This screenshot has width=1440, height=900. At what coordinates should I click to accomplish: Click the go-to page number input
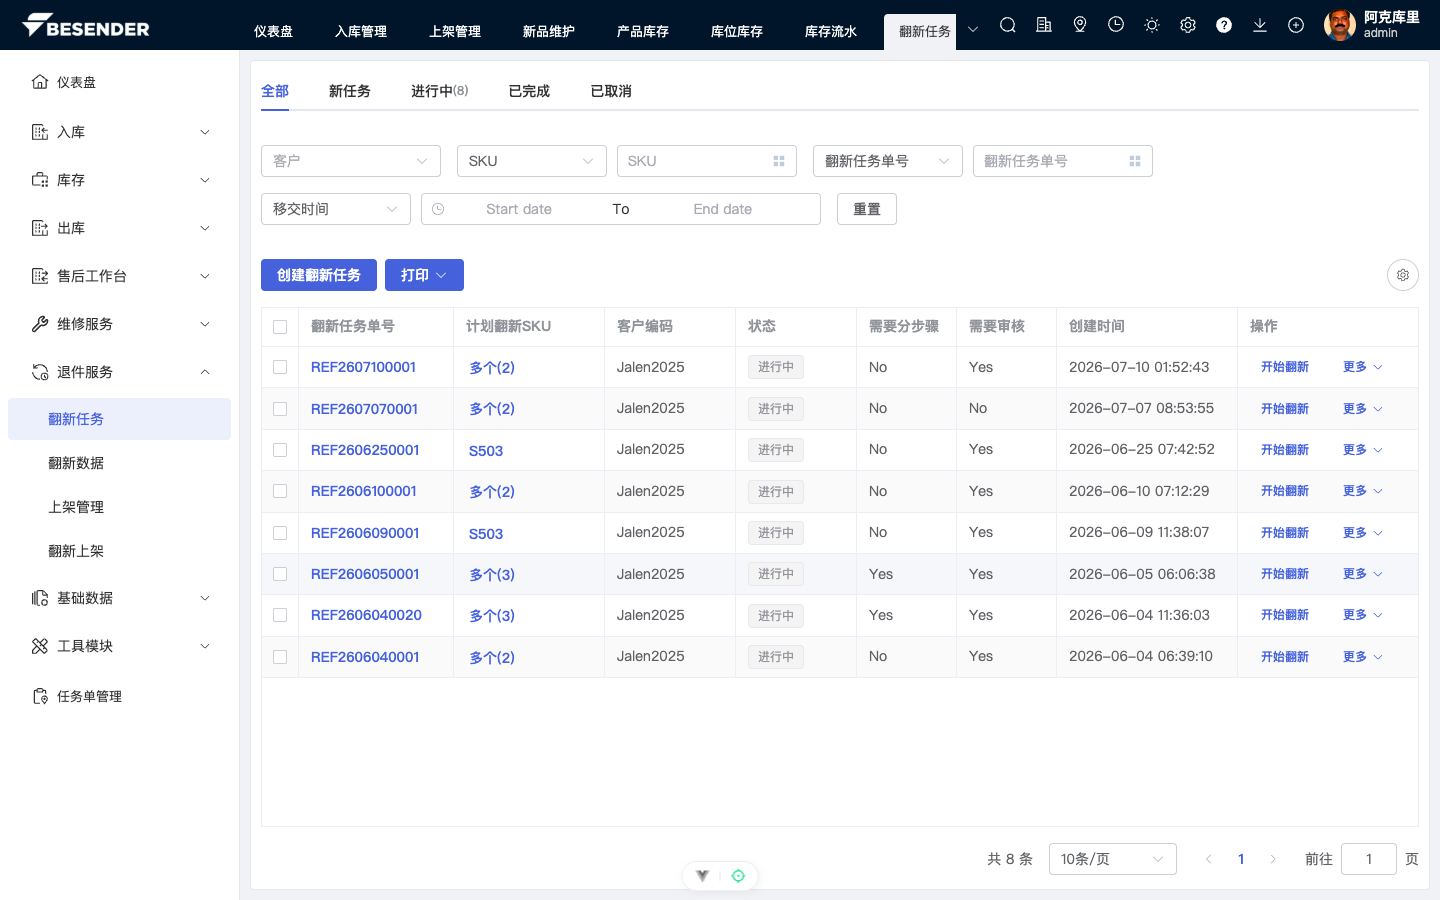1369,859
